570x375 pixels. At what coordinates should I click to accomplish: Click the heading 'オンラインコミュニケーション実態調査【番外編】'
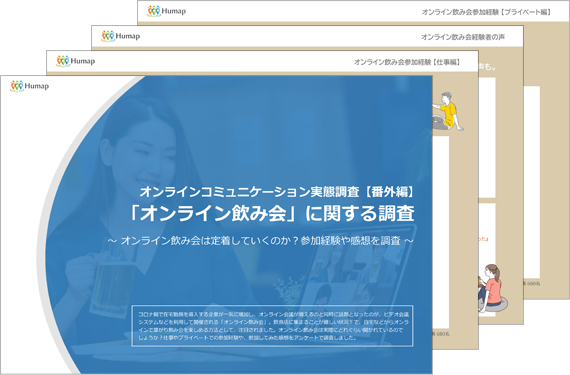pos(277,192)
